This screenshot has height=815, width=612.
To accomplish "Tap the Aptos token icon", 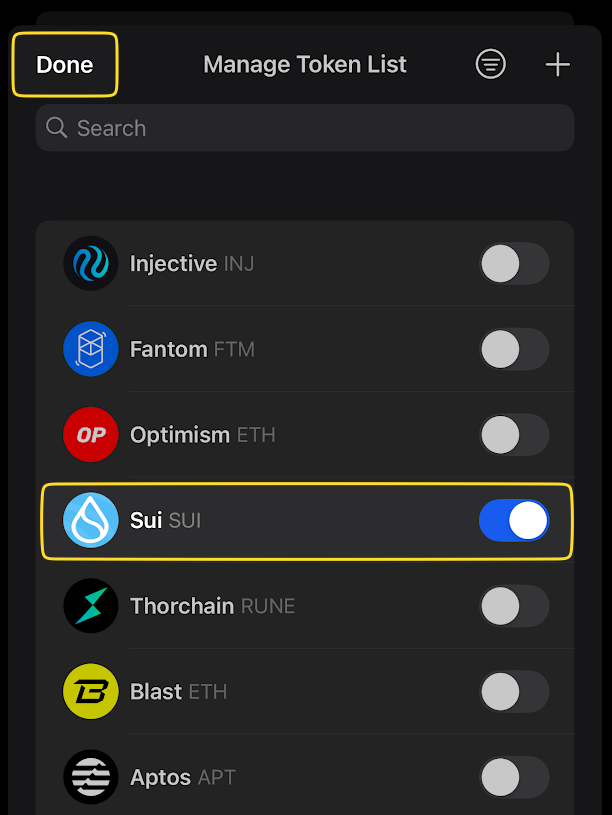I will click(x=90, y=777).
